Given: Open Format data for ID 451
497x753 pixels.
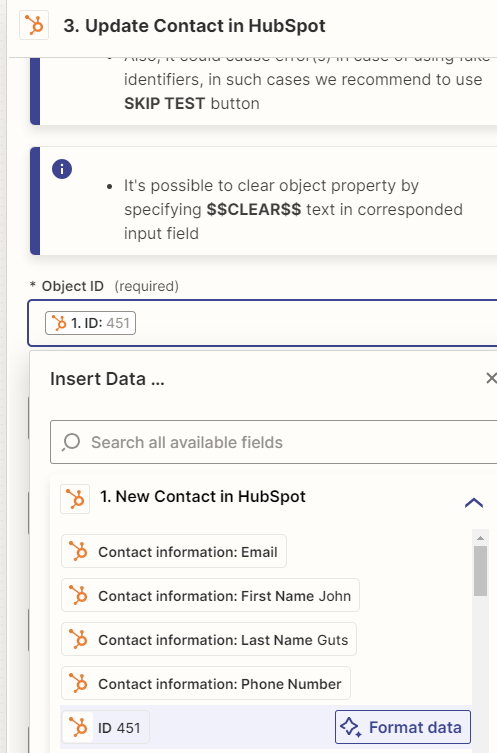Looking at the screenshot, I should pos(403,727).
